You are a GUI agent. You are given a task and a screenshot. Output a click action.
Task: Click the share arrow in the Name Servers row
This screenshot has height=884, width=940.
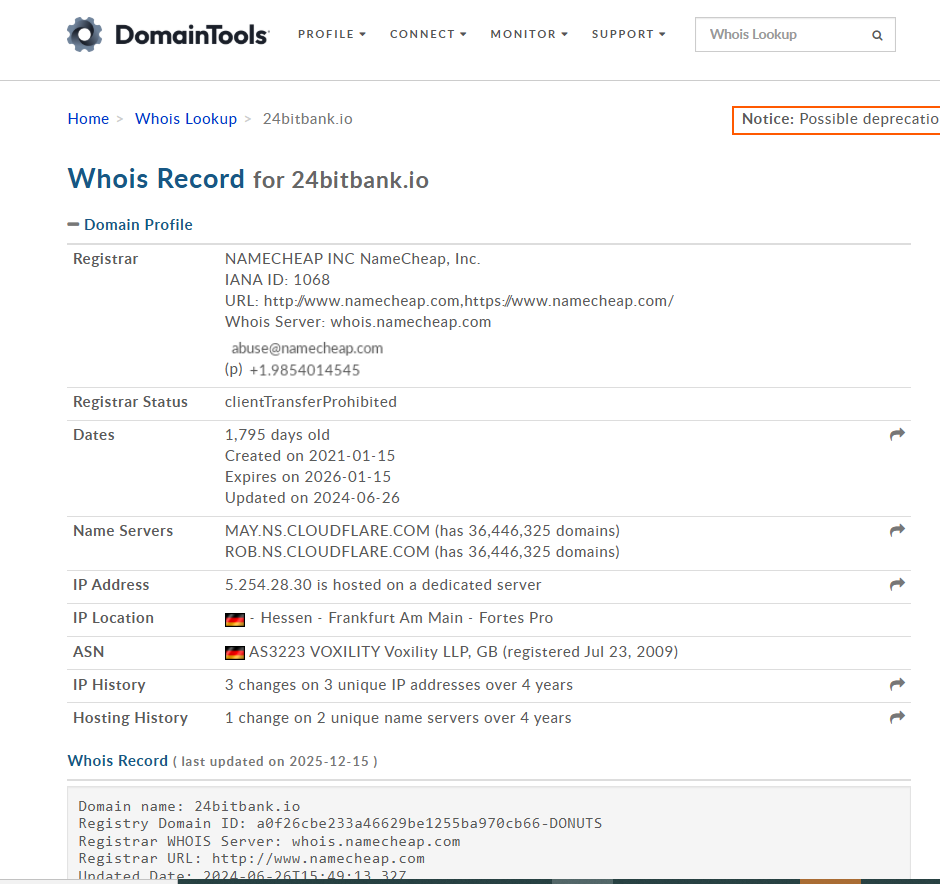pos(897,530)
